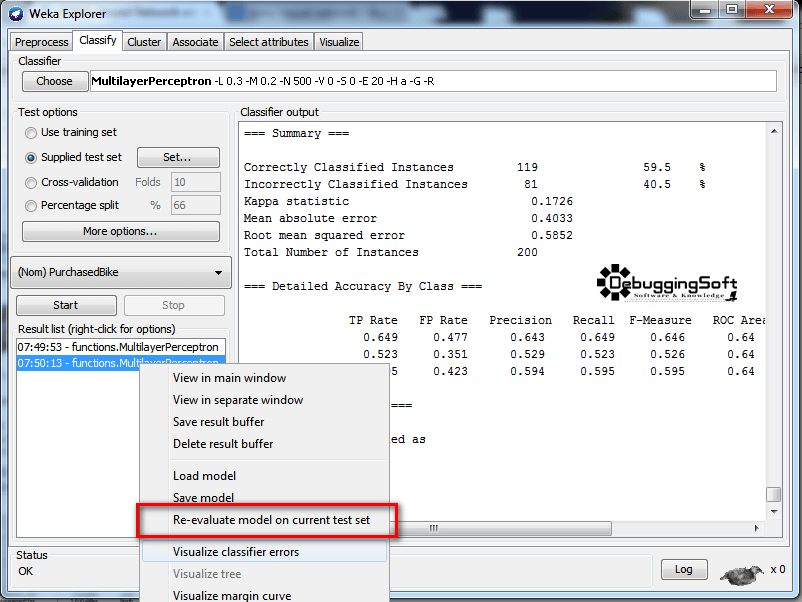Close the Weka Explorer window

769,10
